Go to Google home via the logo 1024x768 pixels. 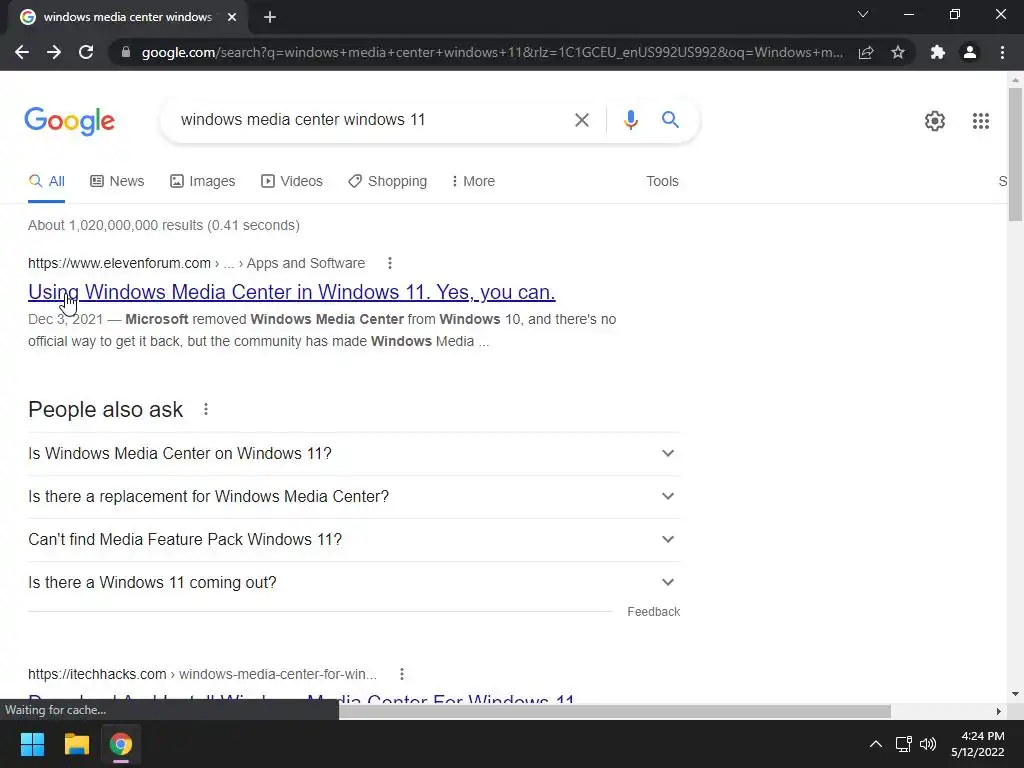coord(69,121)
